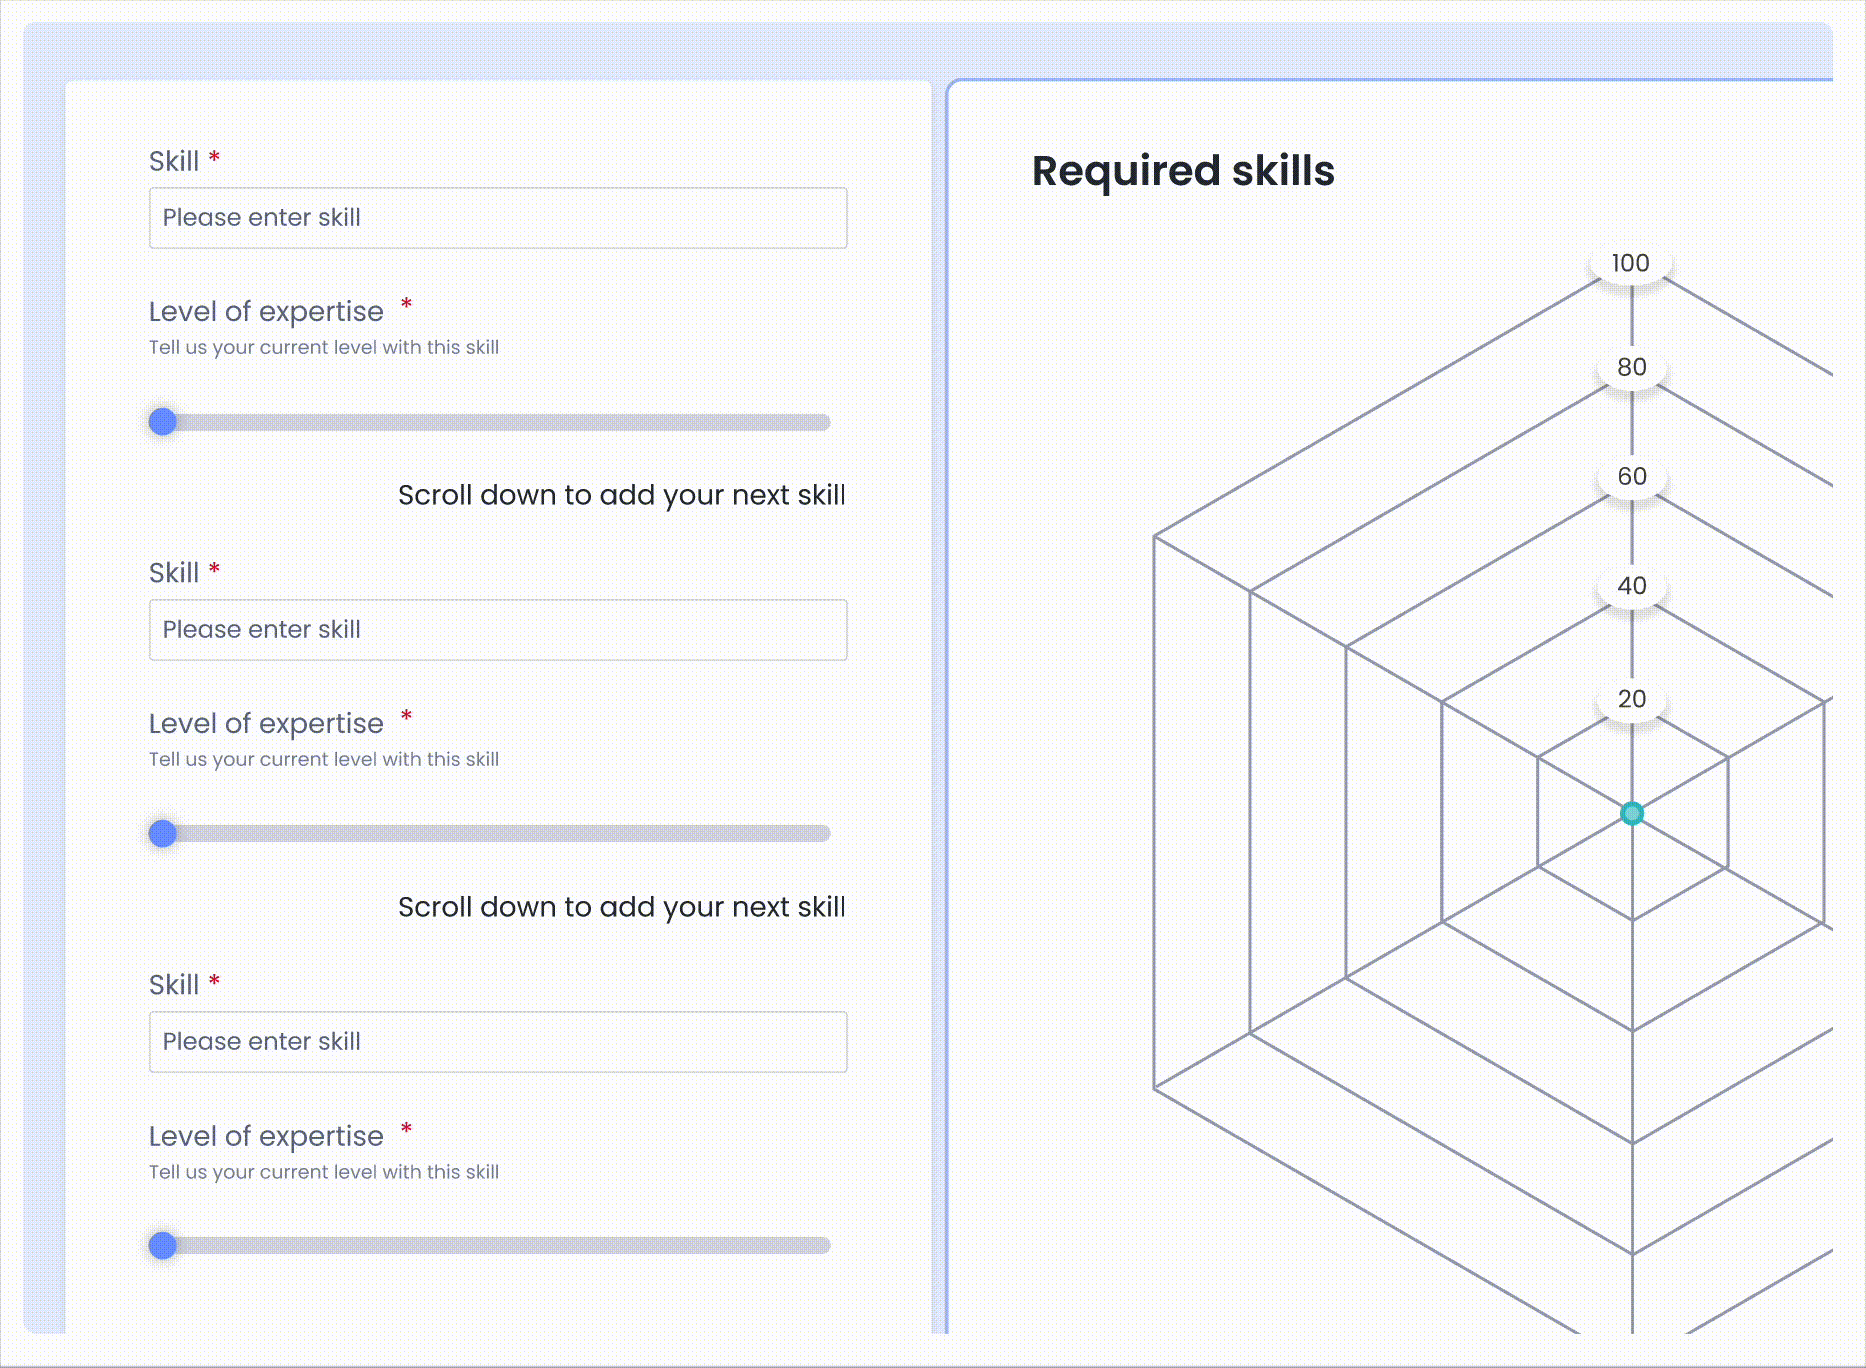The height and width of the screenshot is (1368, 1866).
Task: Focus the second Skill input field
Action: [497, 630]
